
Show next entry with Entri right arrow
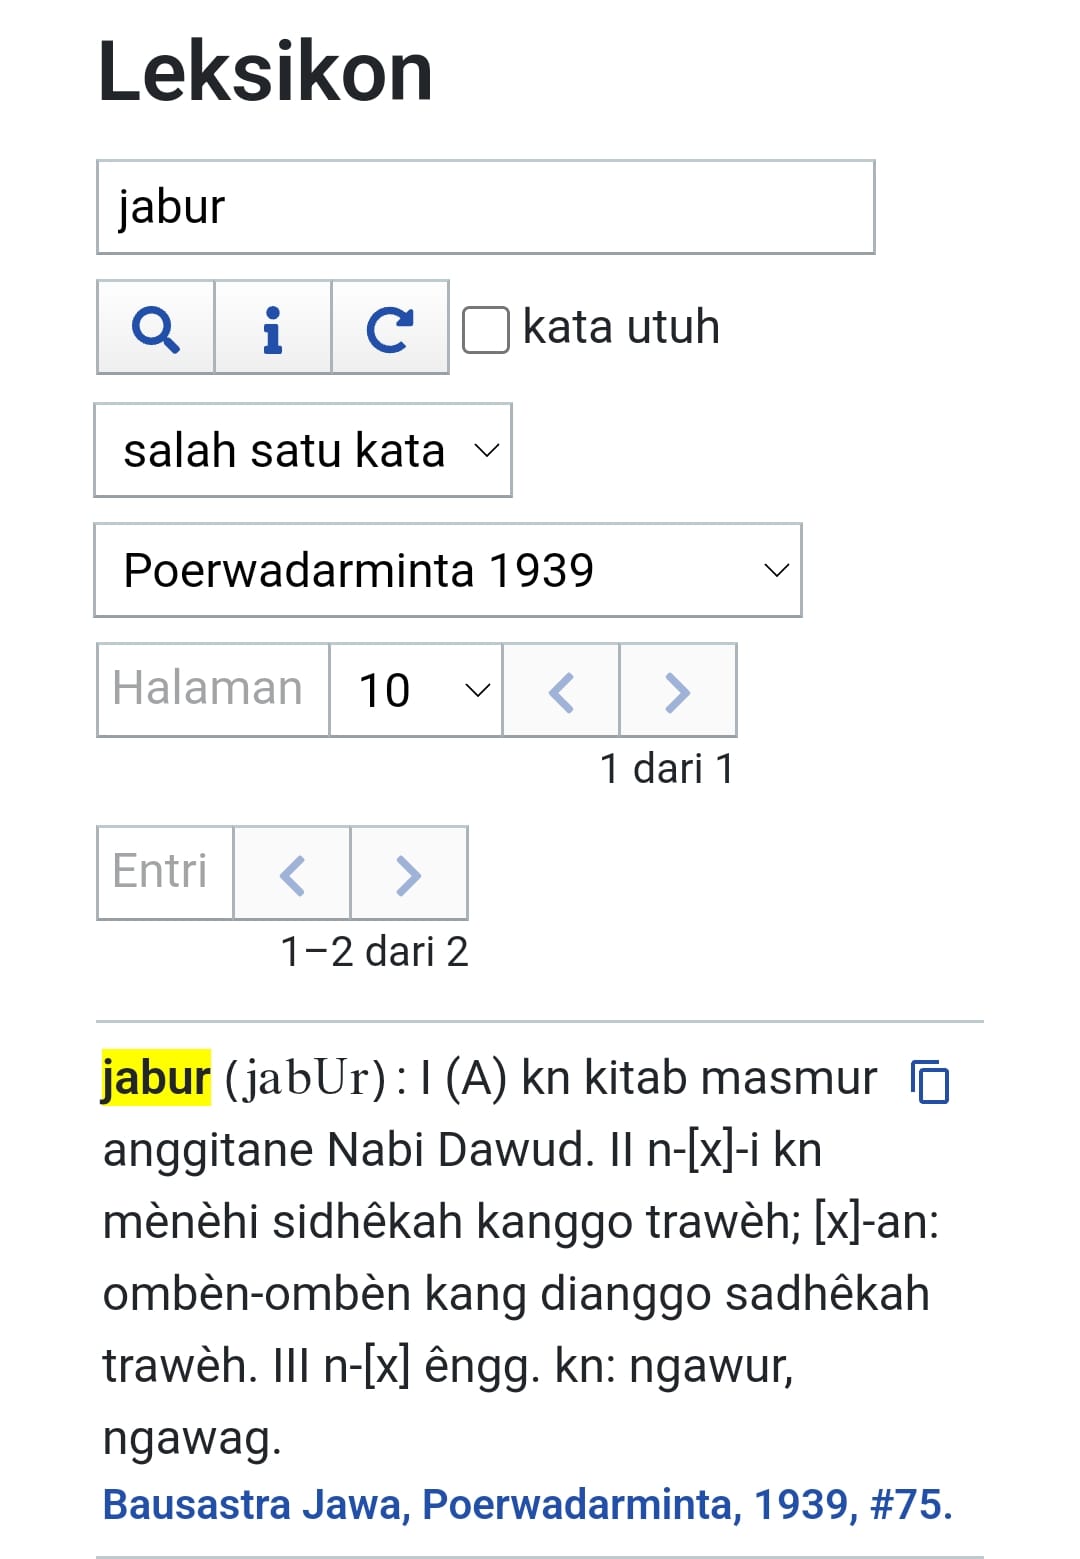coord(408,873)
